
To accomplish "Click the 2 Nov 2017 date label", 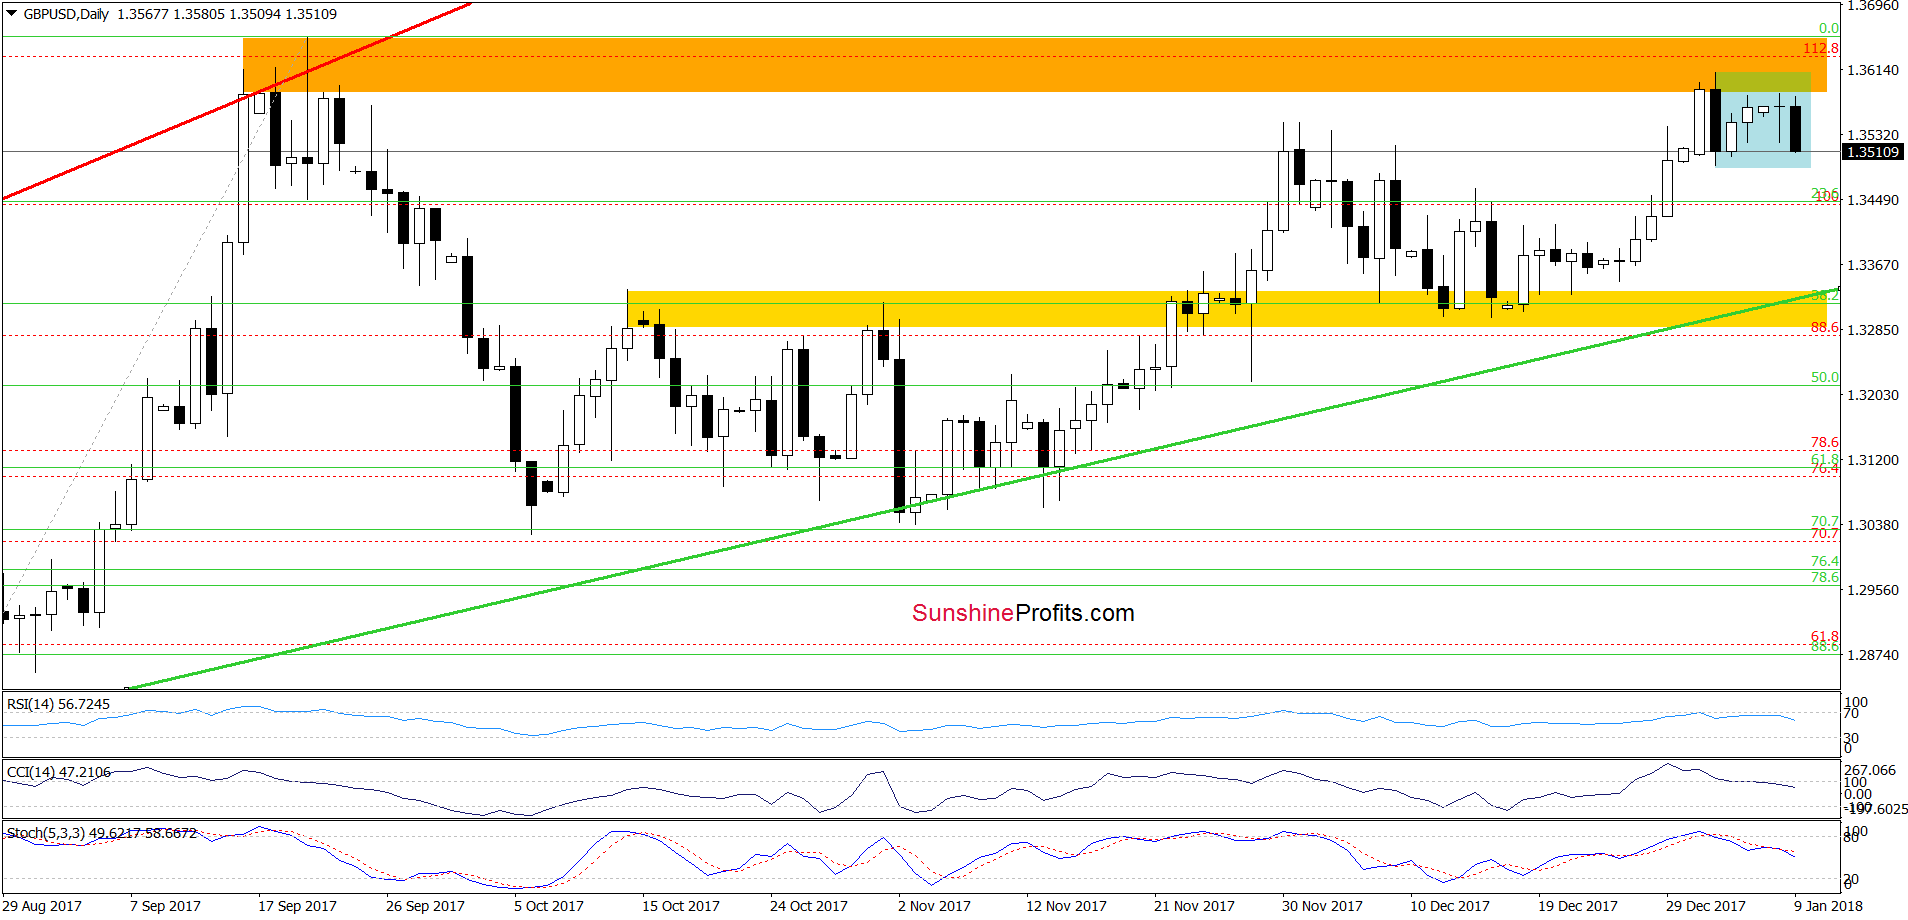I will [x=934, y=906].
